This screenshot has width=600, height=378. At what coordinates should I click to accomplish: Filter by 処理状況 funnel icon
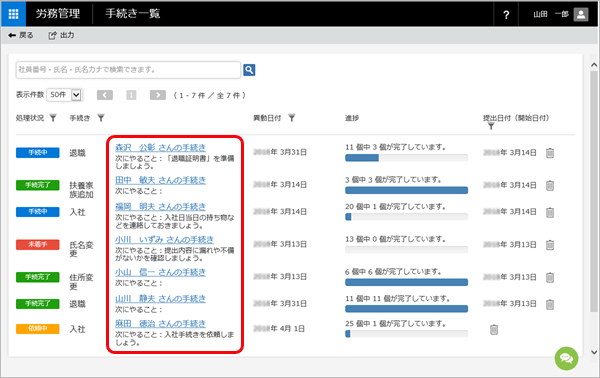[x=53, y=118]
